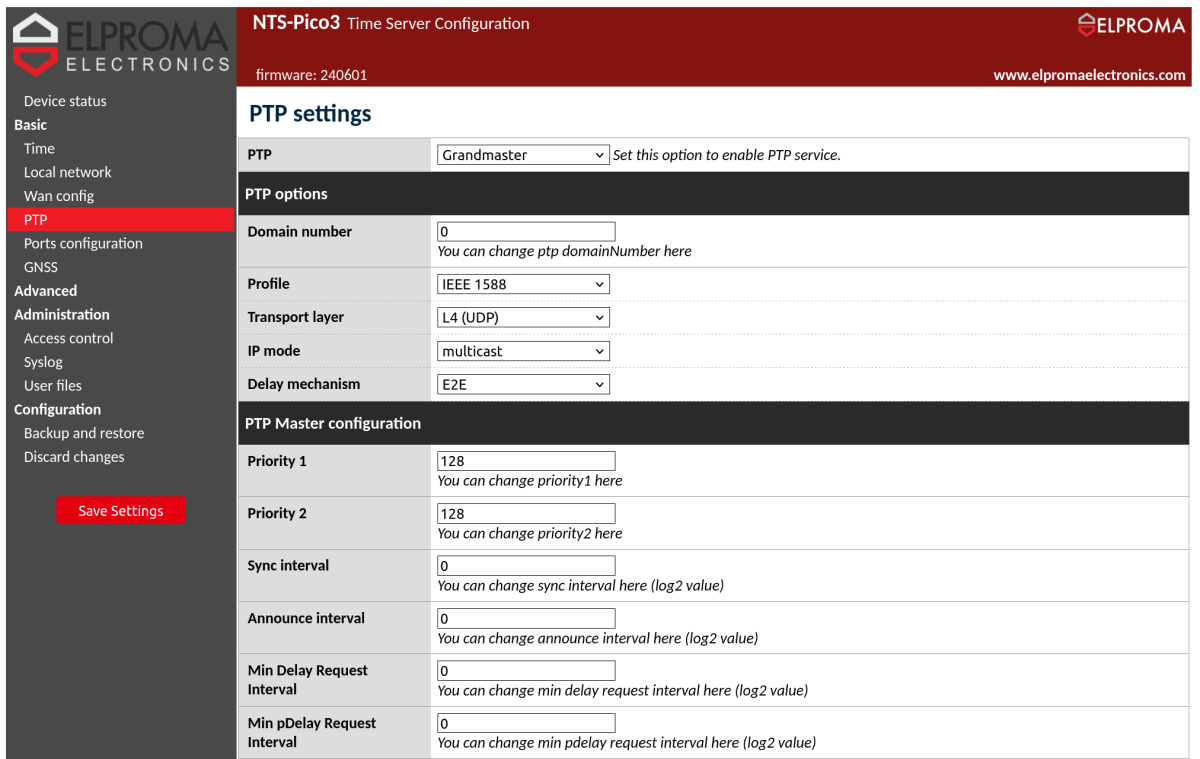Screen dimensions: 1200x759
Task: Click the ELPROMA logo in top-right header
Action: pos(1132,25)
